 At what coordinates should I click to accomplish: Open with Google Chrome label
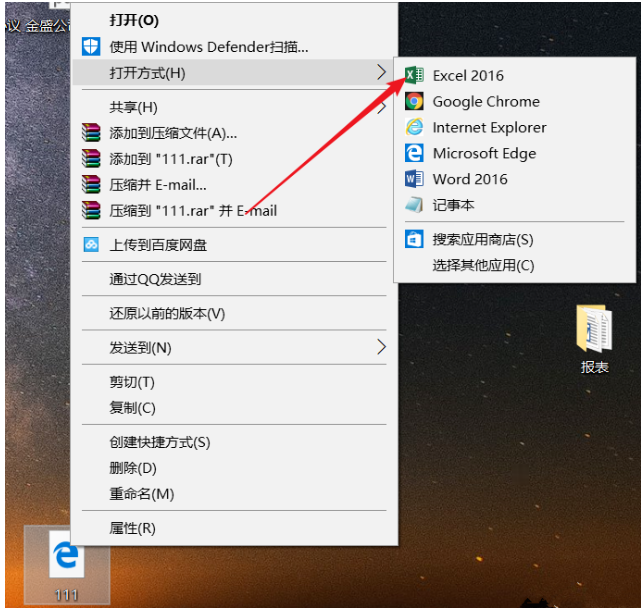(486, 102)
